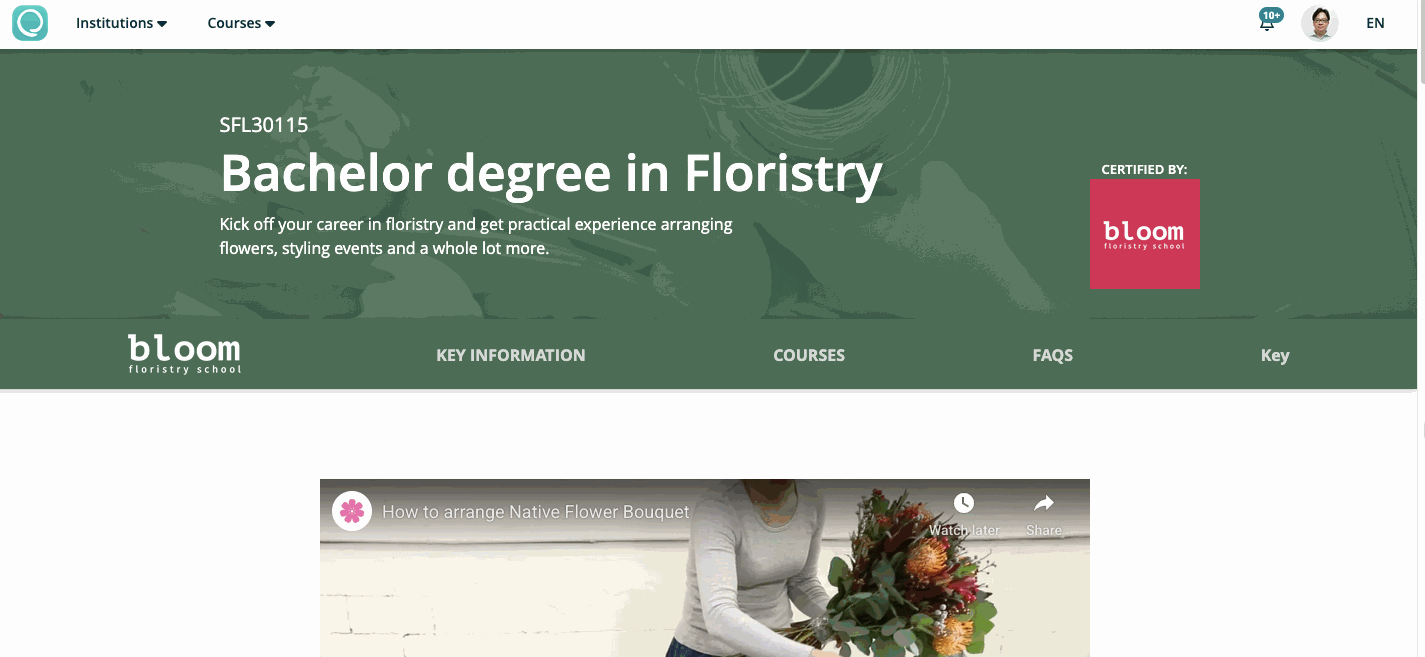Screen dimensions: 1425x657
Task: Select the Key tab
Action: (x=1275, y=355)
